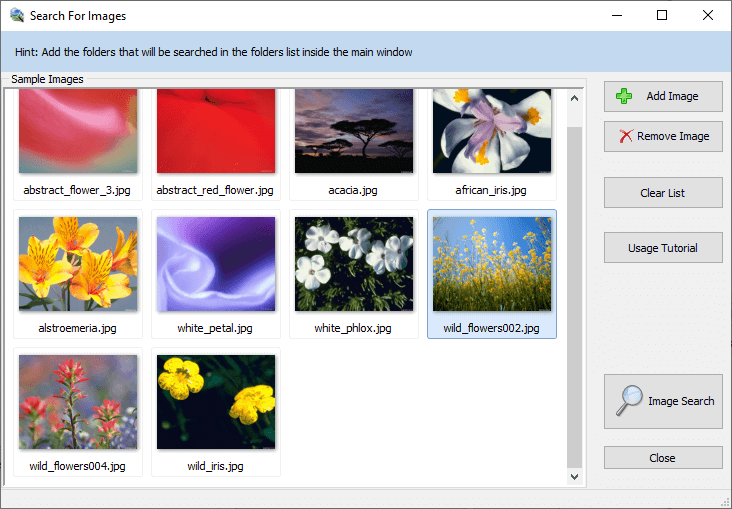Choose the wild_iris.jpg image

pyautogui.click(x=215, y=402)
